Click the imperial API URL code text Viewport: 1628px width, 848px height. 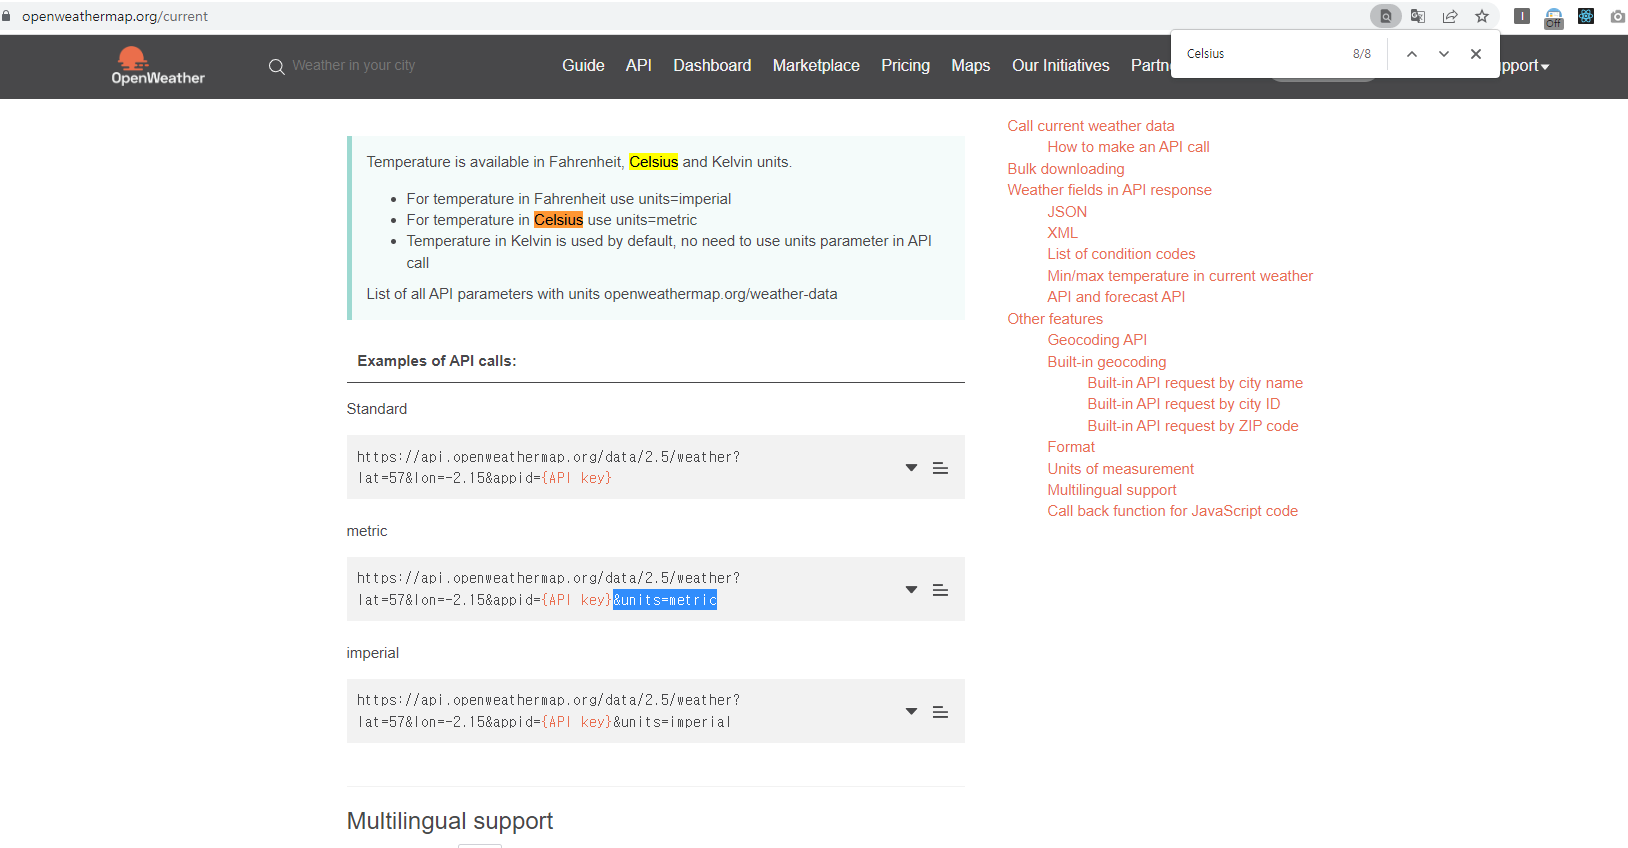(548, 711)
